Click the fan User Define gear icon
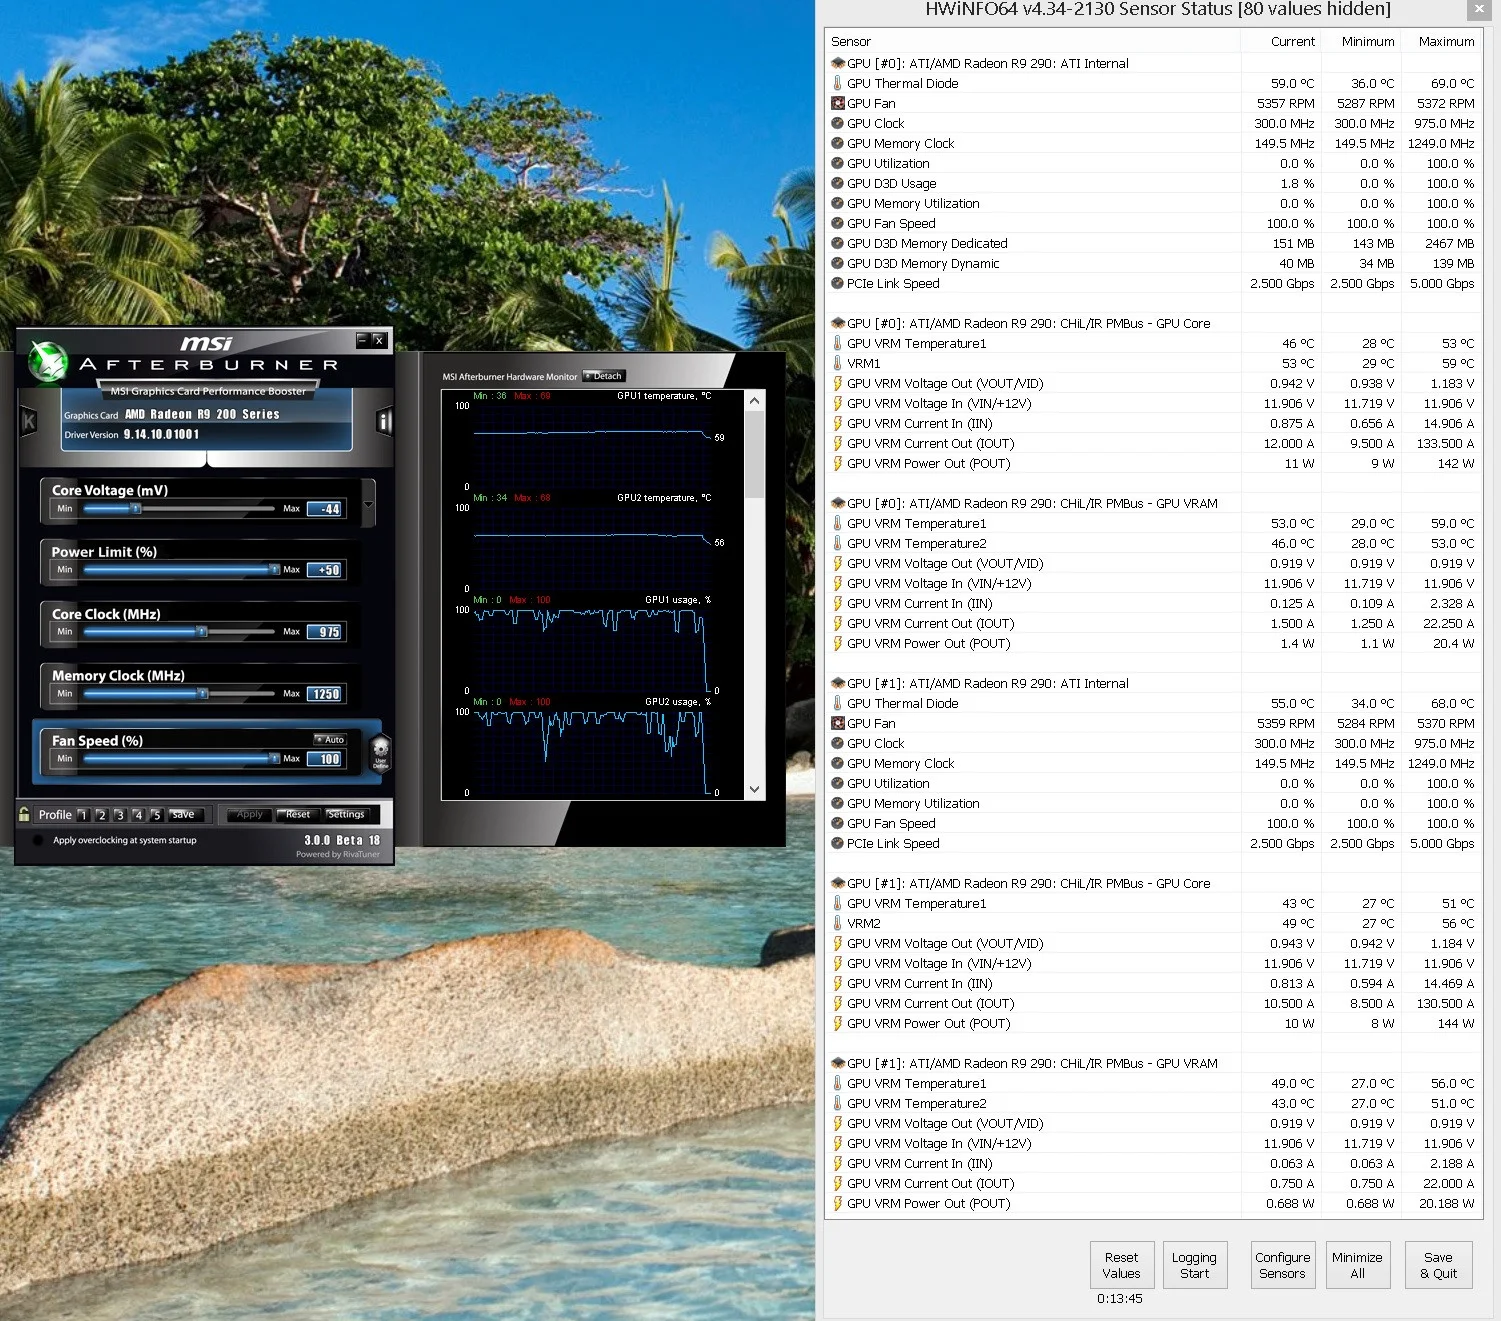 pyautogui.click(x=380, y=752)
